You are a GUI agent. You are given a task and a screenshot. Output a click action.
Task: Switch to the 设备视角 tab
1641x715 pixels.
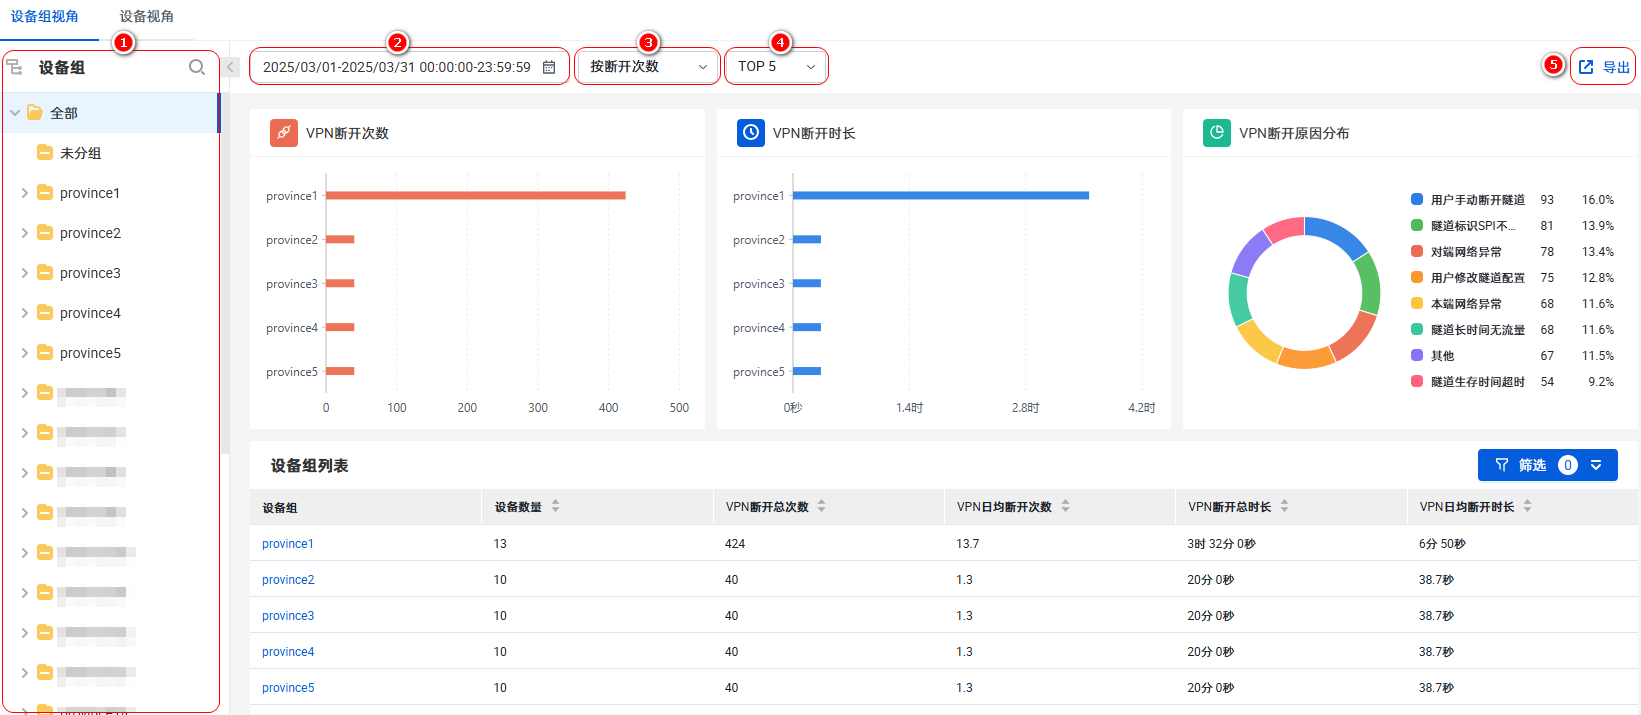tap(146, 17)
